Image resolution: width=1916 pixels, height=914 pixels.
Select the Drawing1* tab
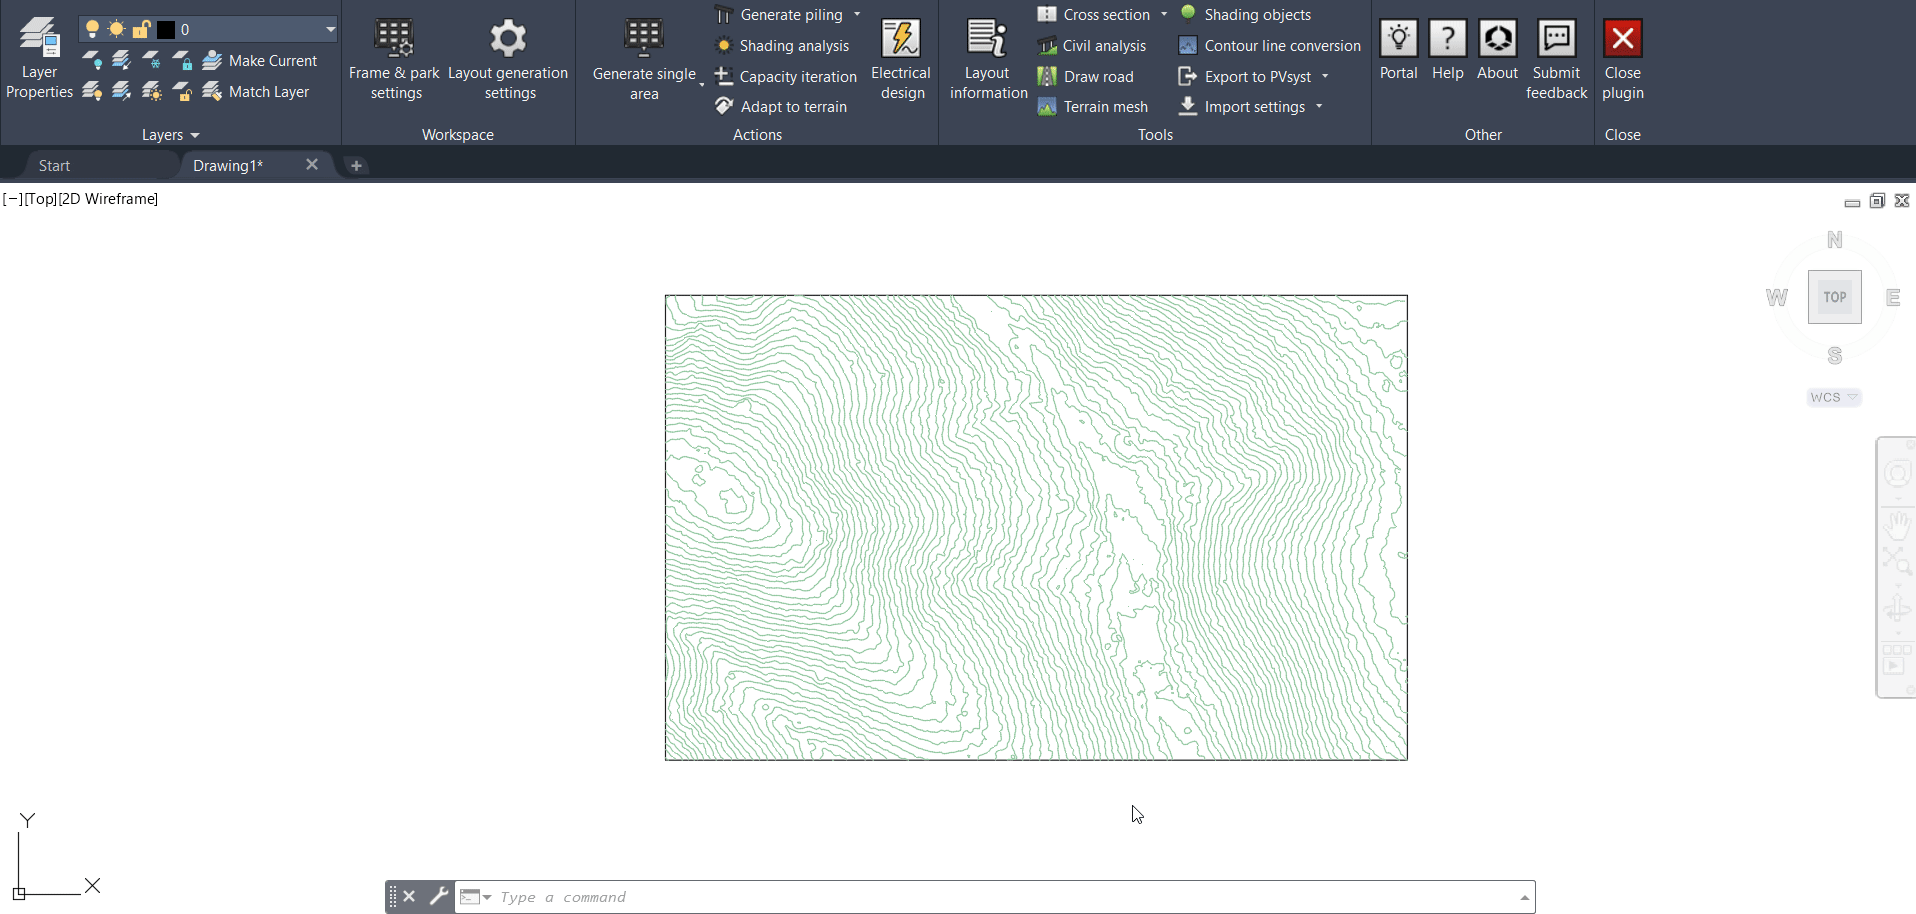pos(228,166)
